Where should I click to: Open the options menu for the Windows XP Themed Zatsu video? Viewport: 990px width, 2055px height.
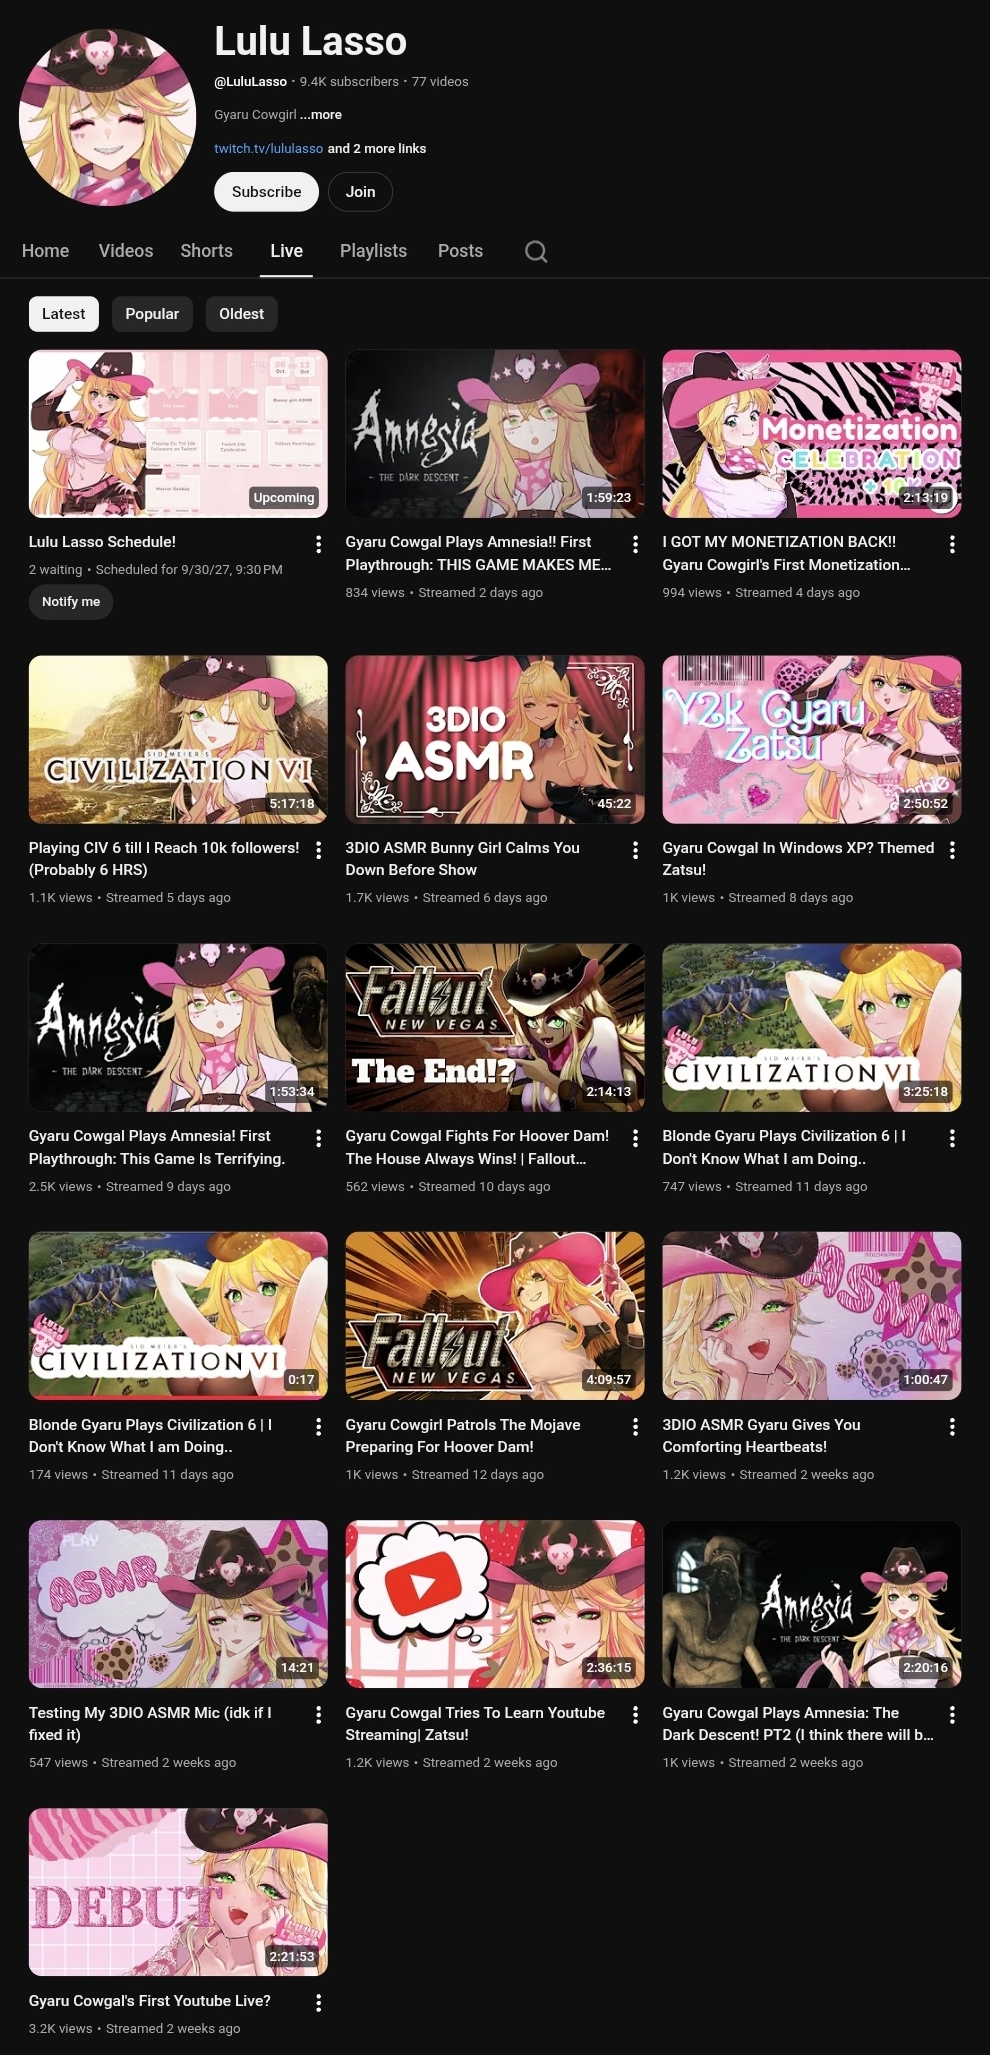pyautogui.click(x=952, y=850)
